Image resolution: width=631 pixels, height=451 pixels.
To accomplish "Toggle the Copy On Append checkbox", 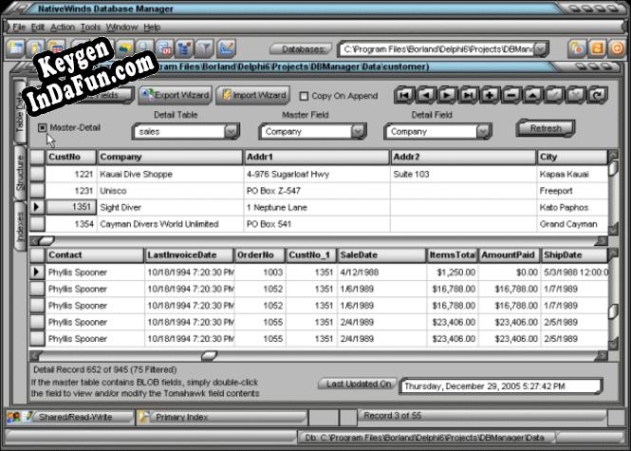I will 304,96.
